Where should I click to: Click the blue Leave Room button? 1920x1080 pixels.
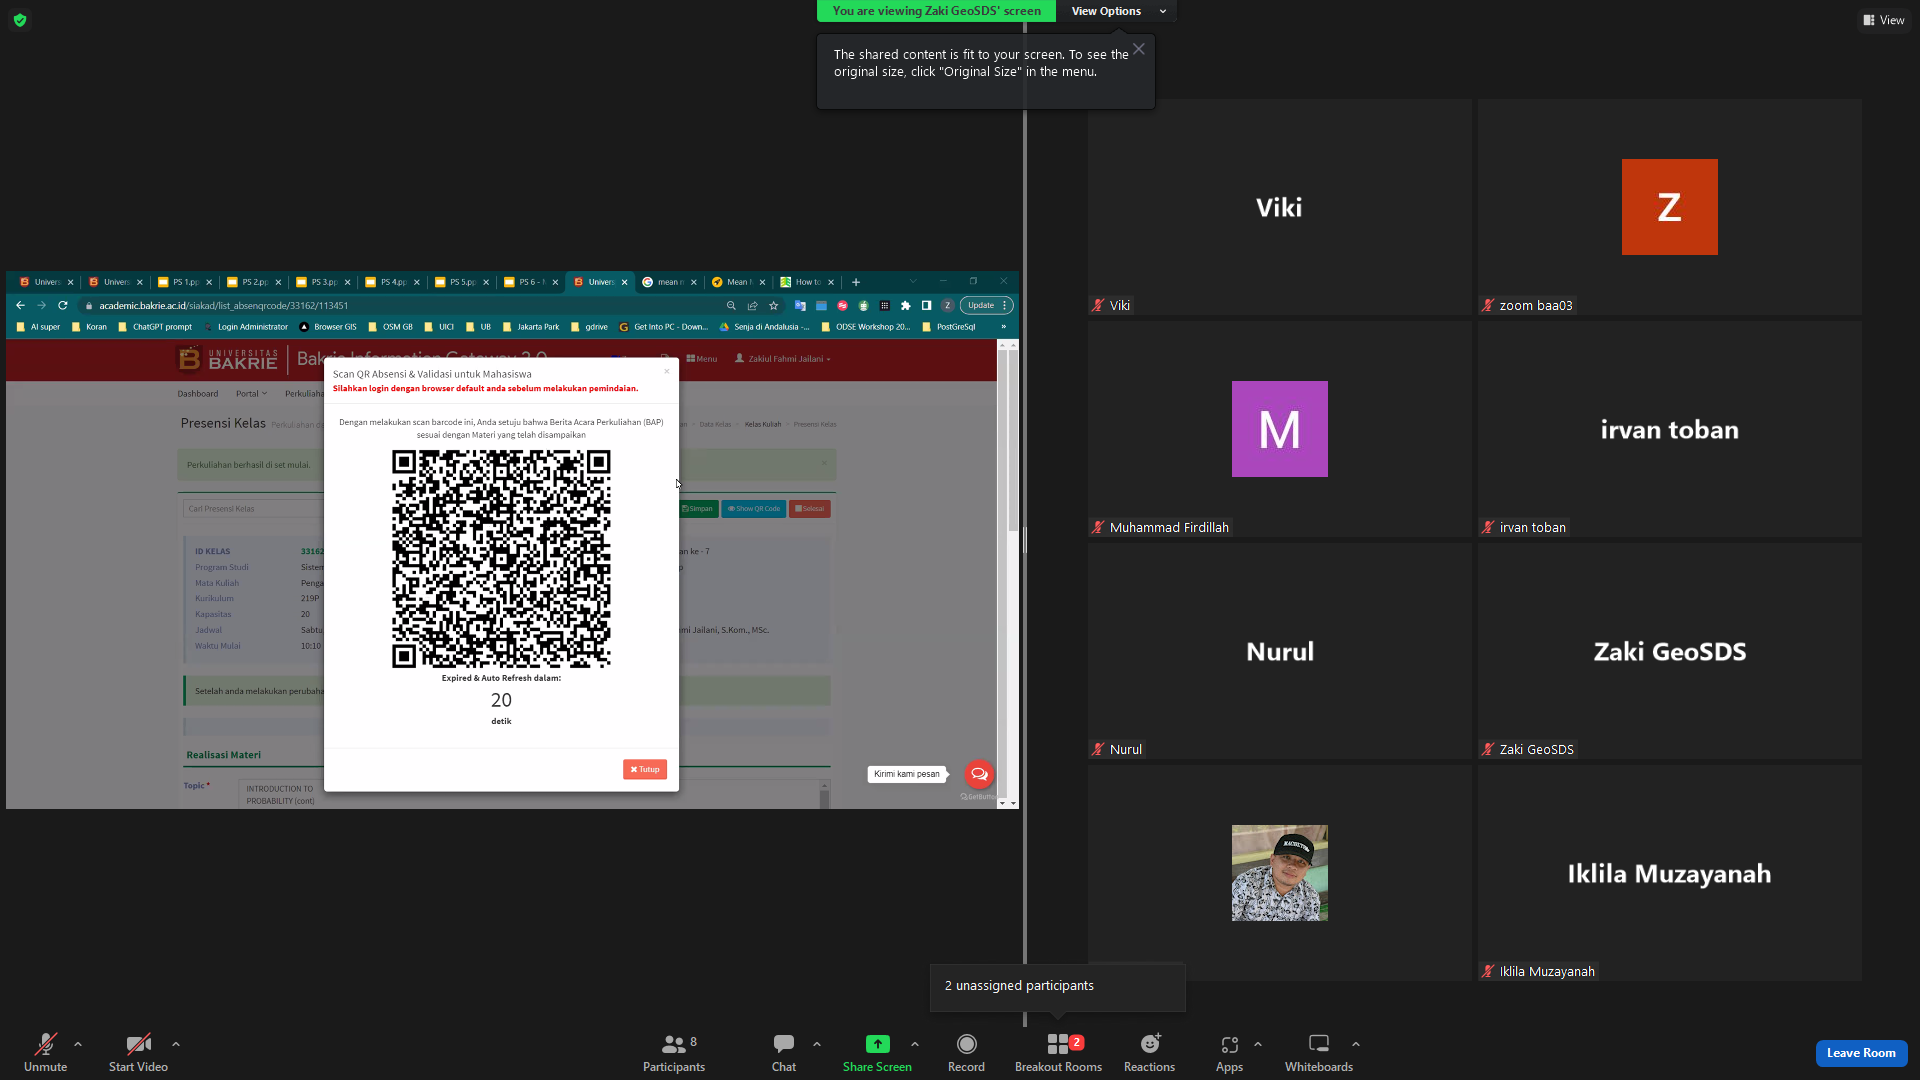coord(1861,1053)
